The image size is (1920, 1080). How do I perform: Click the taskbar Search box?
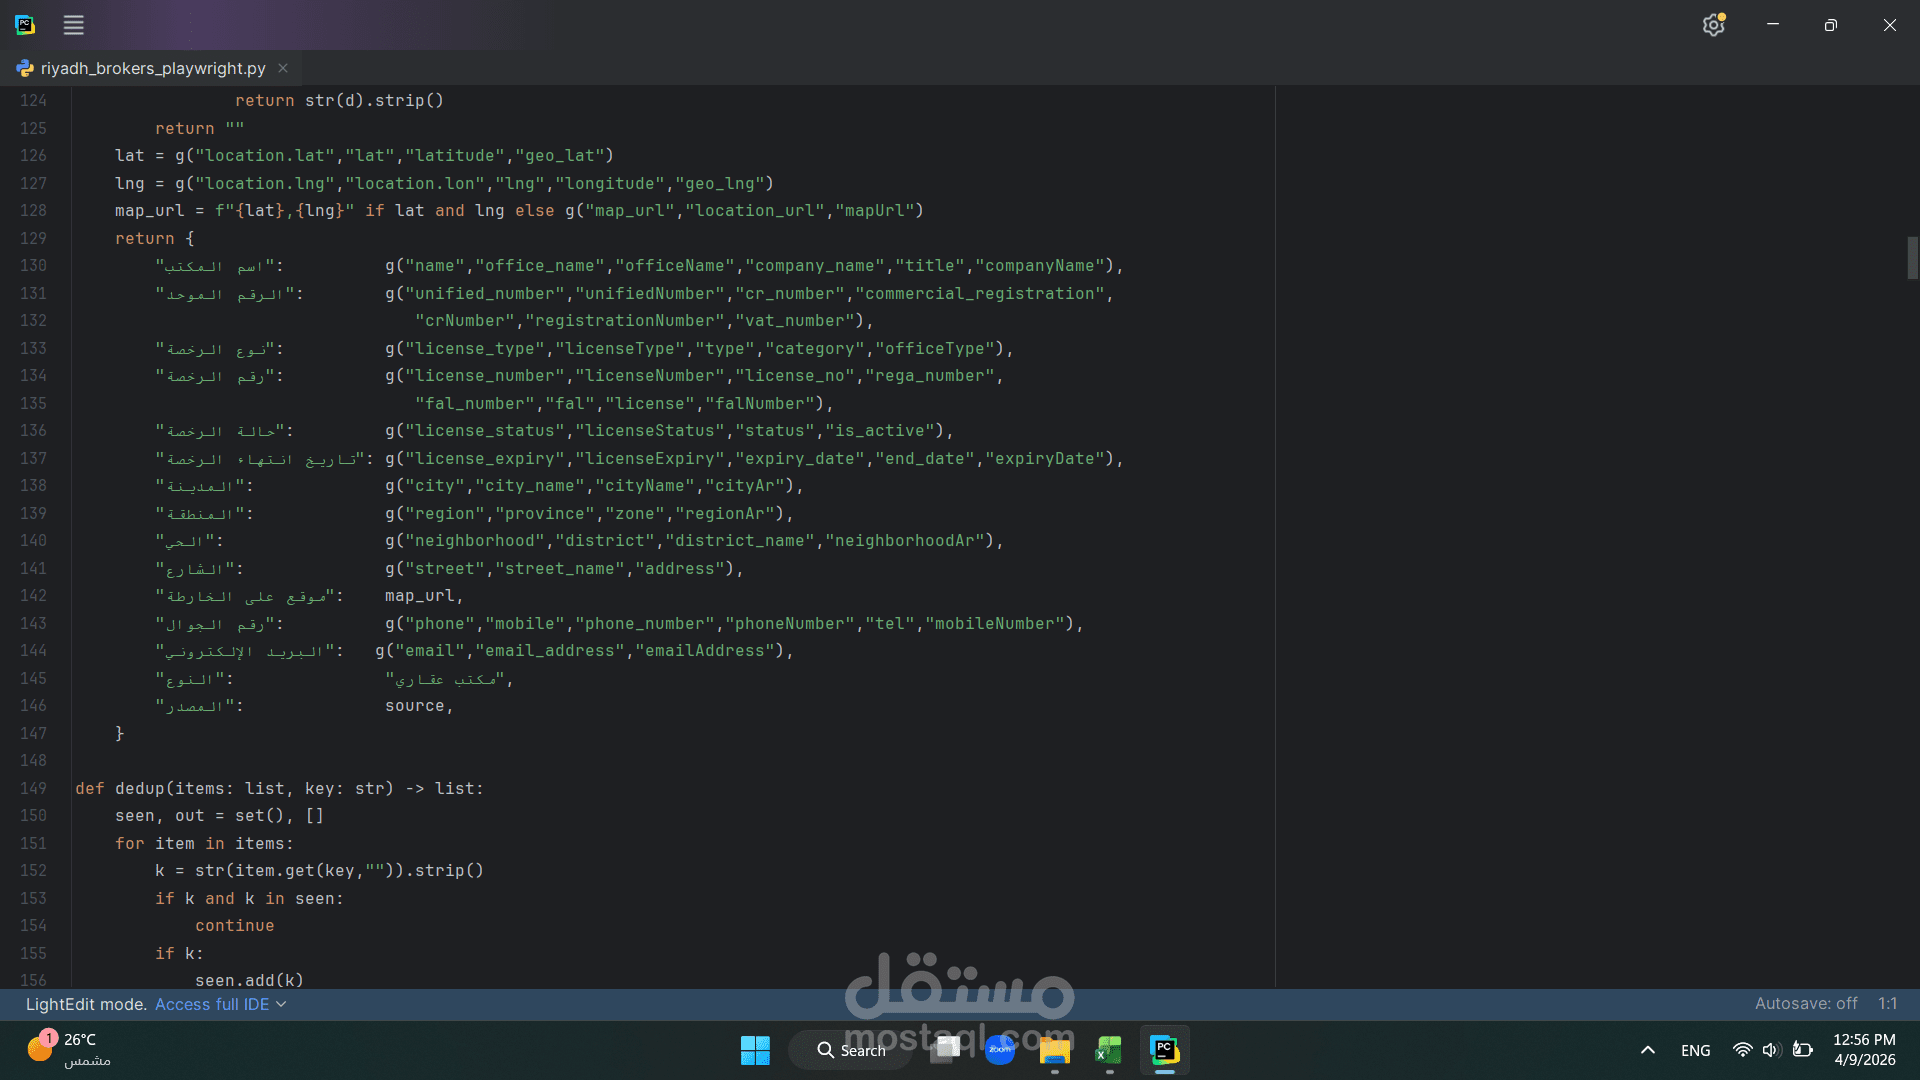tap(851, 1050)
